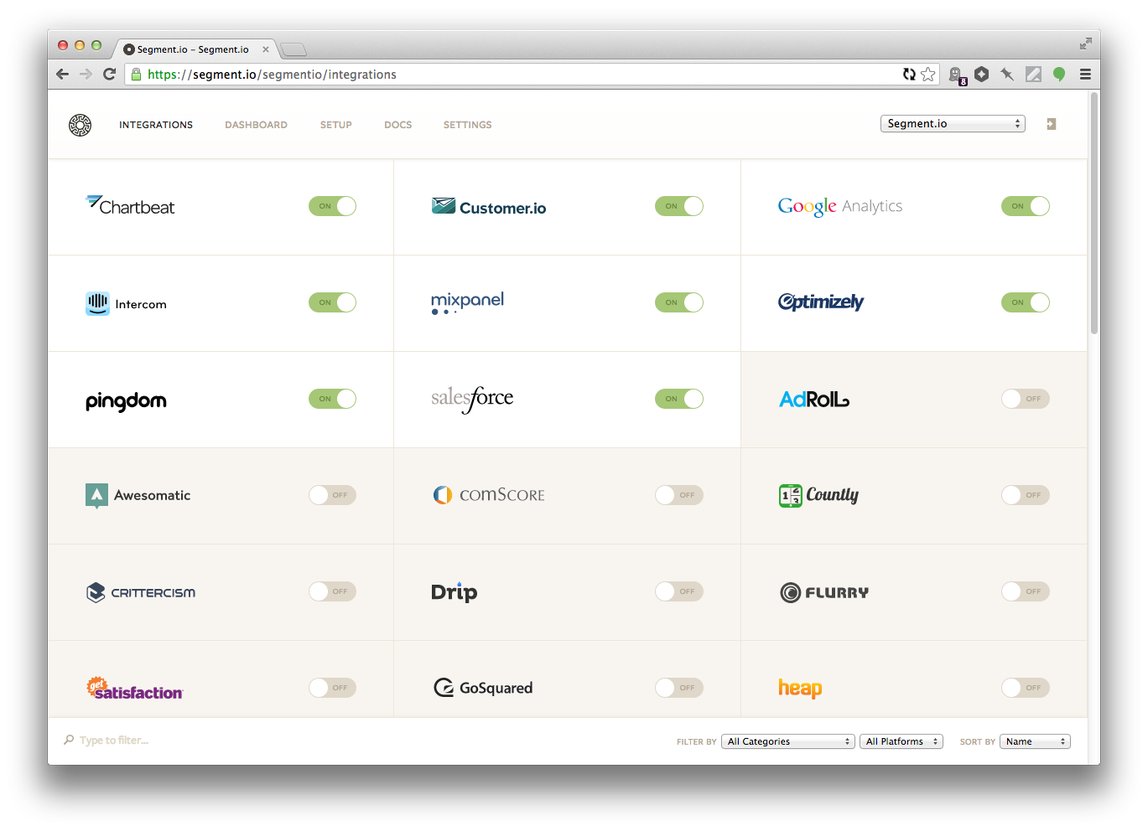This screenshot has width=1148, height=831.
Task: Turn off the Customer.io toggle
Action: 679,206
